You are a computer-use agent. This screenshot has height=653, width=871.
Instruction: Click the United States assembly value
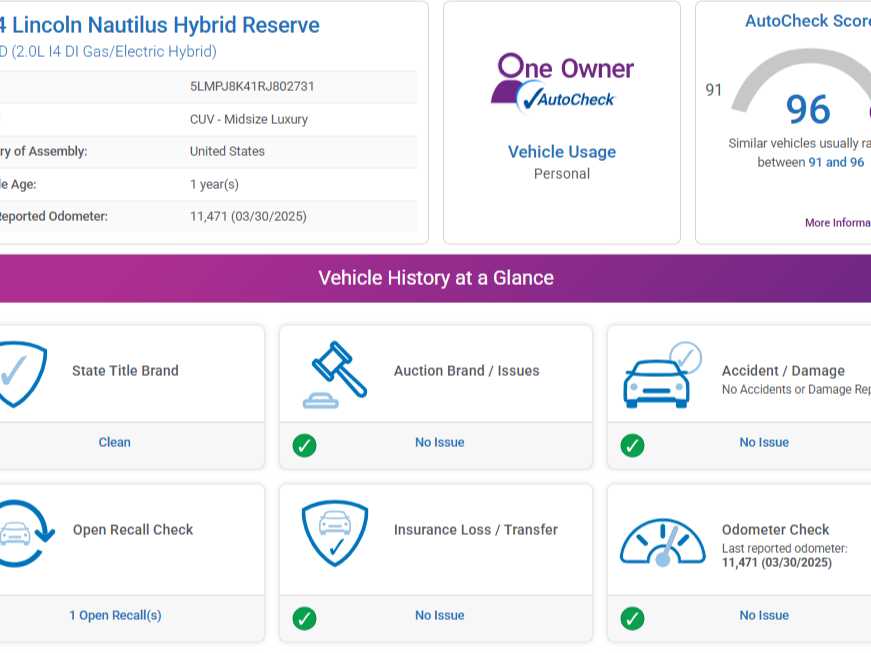pos(227,151)
